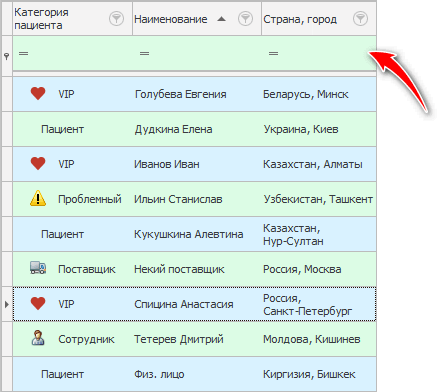
Task: Select Категория пациента column header
Action: coord(73,19)
